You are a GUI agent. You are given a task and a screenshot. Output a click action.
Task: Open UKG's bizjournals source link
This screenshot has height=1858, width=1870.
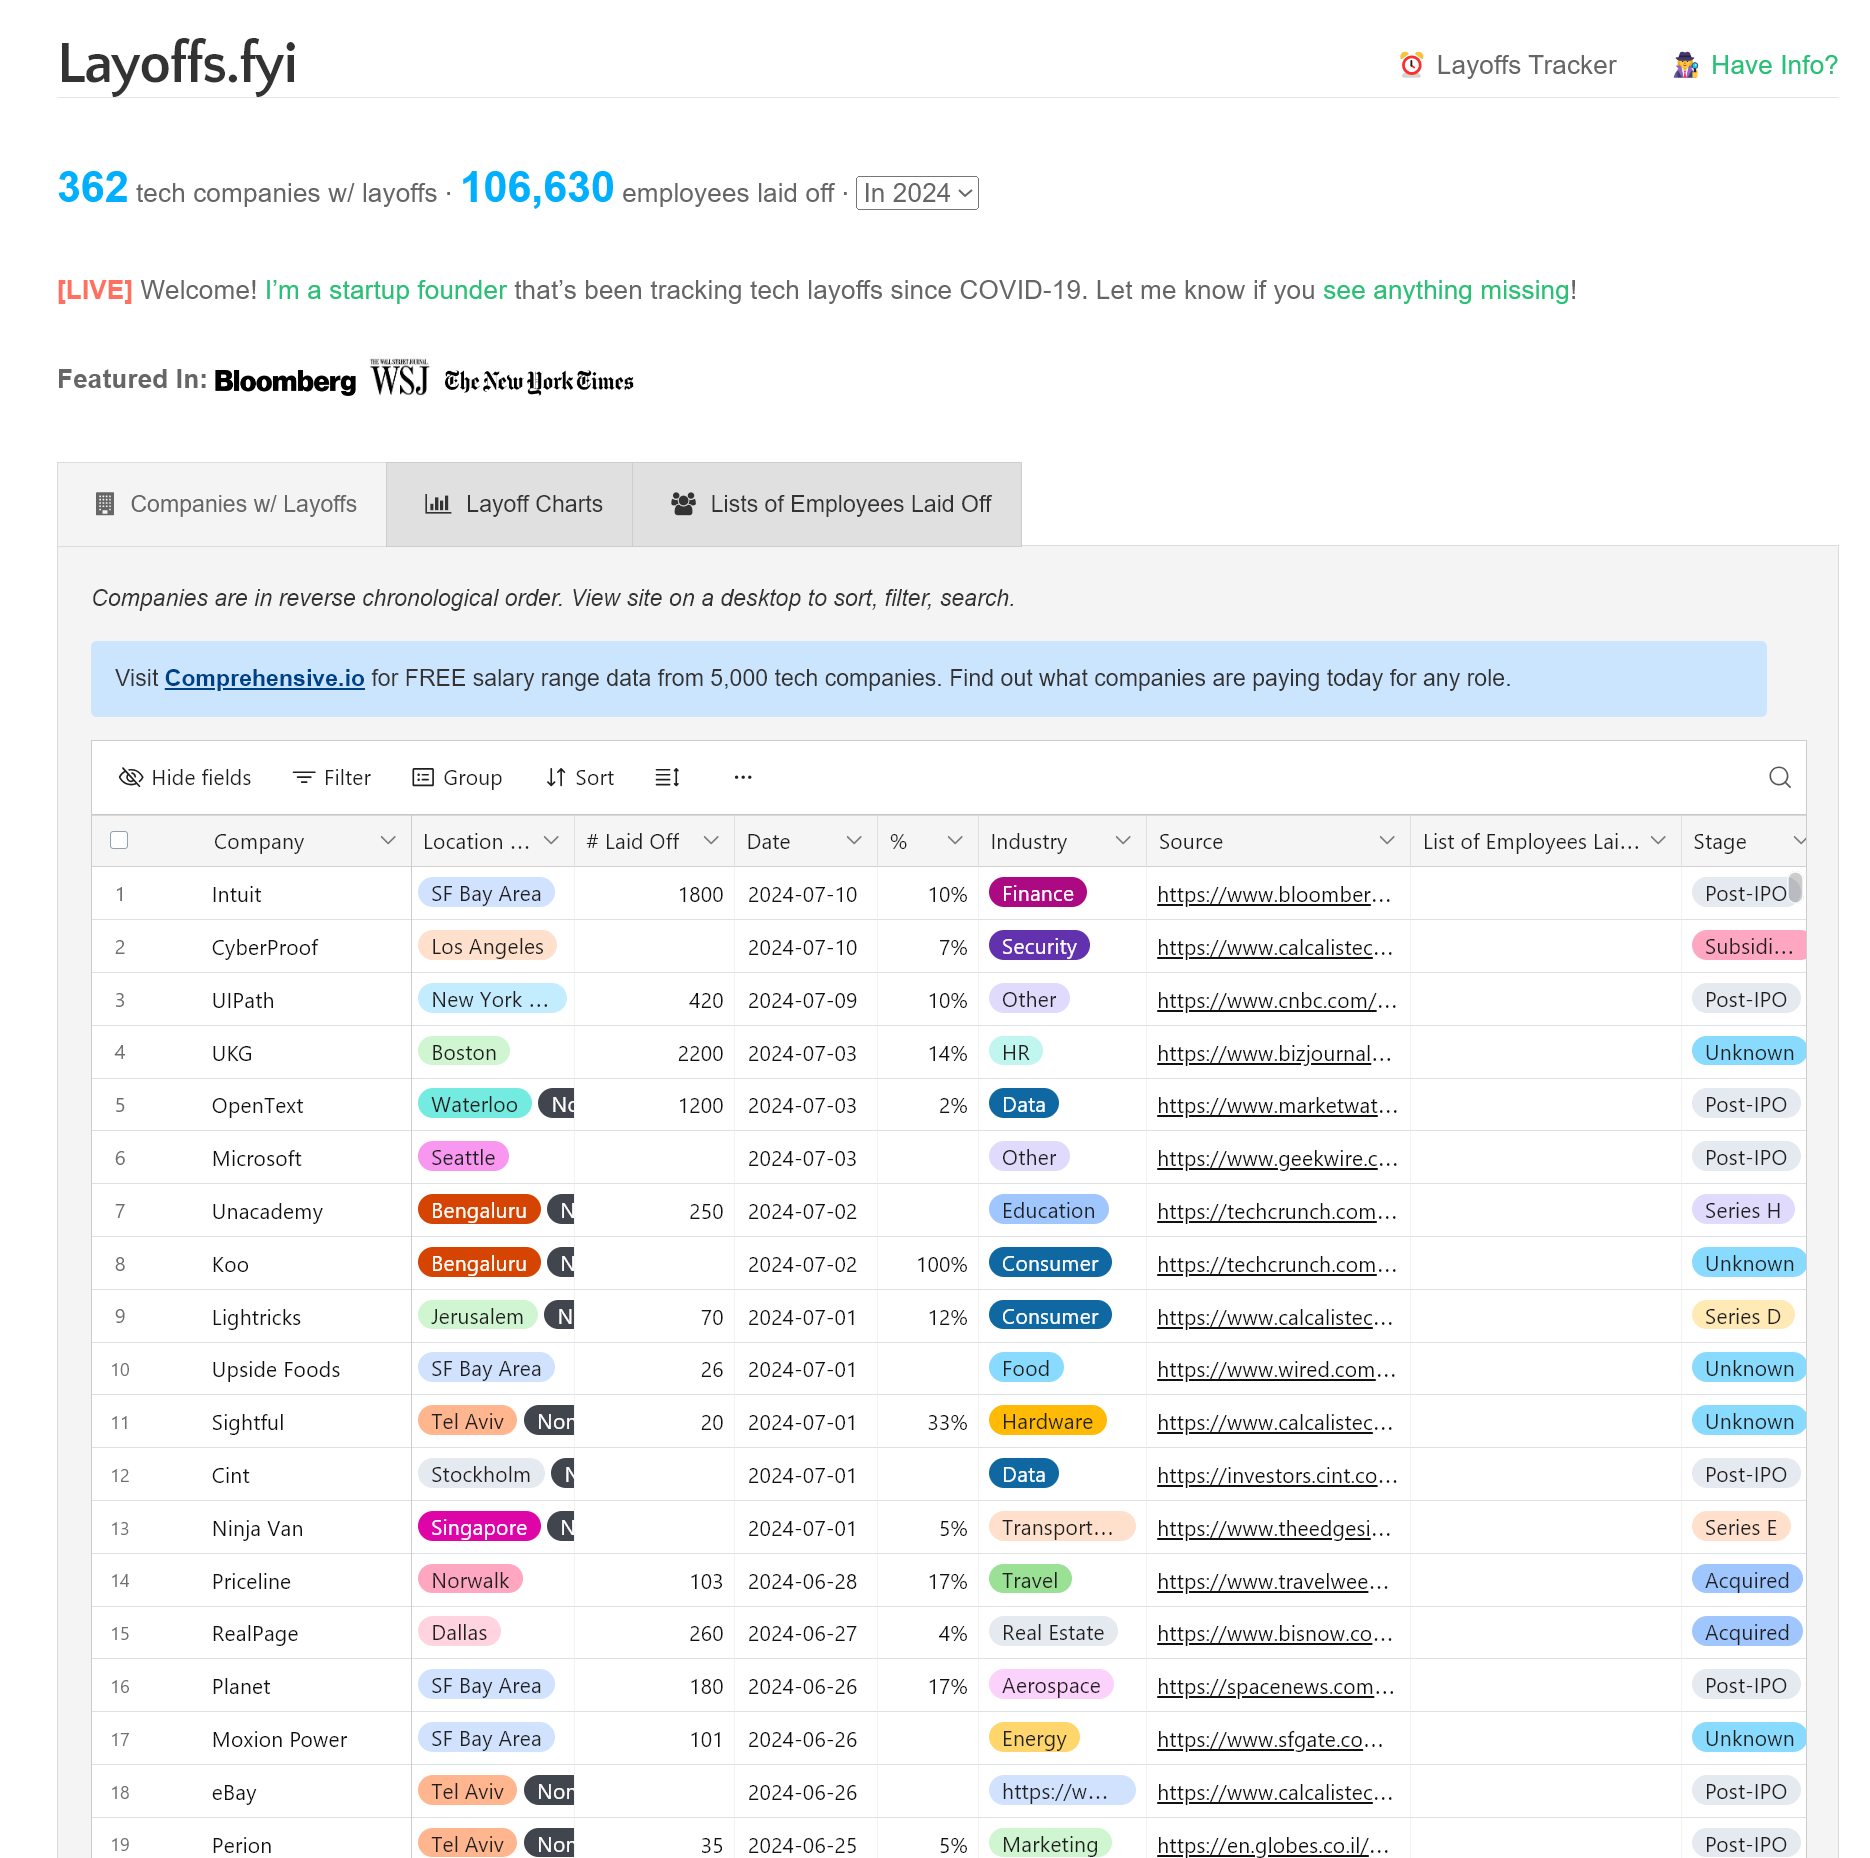pyautogui.click(x=1274, y=1054)
